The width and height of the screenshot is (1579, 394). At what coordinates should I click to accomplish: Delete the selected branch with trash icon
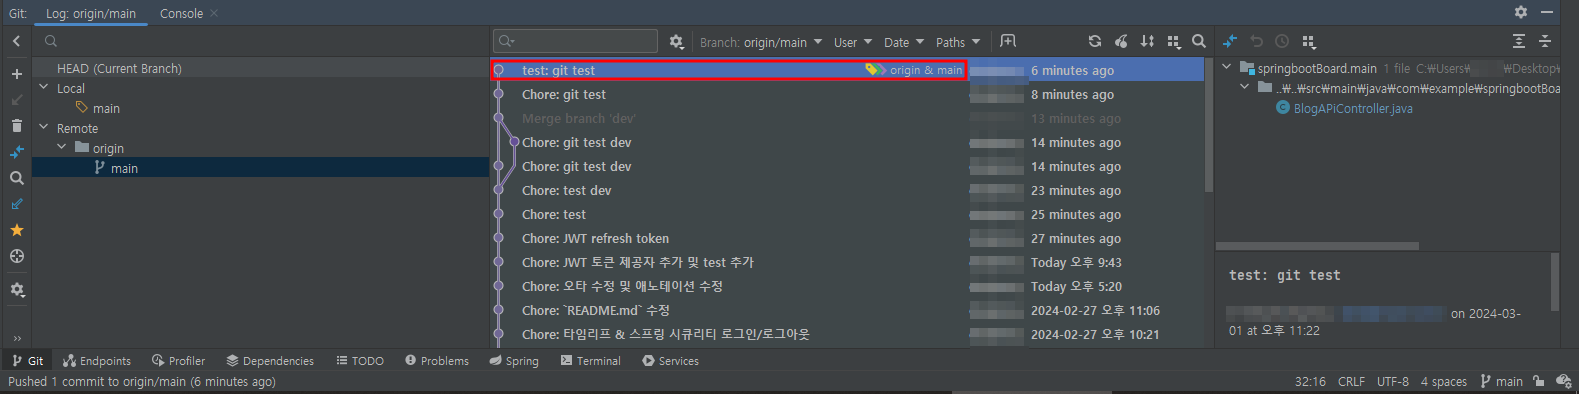tap(16, 126)
